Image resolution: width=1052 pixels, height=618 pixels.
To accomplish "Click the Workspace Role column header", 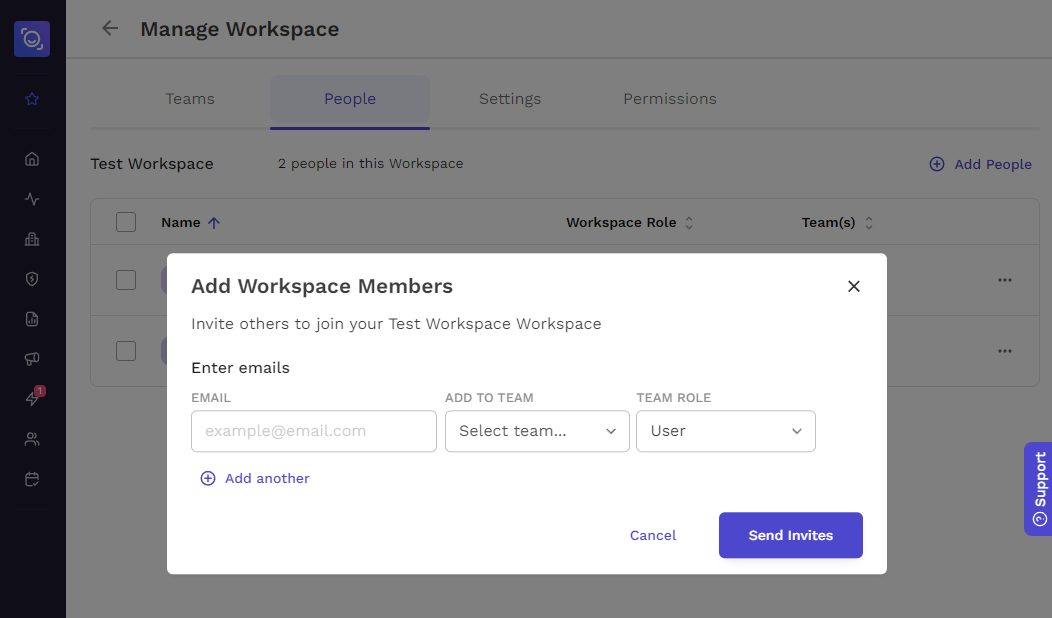I will point(621,223).
